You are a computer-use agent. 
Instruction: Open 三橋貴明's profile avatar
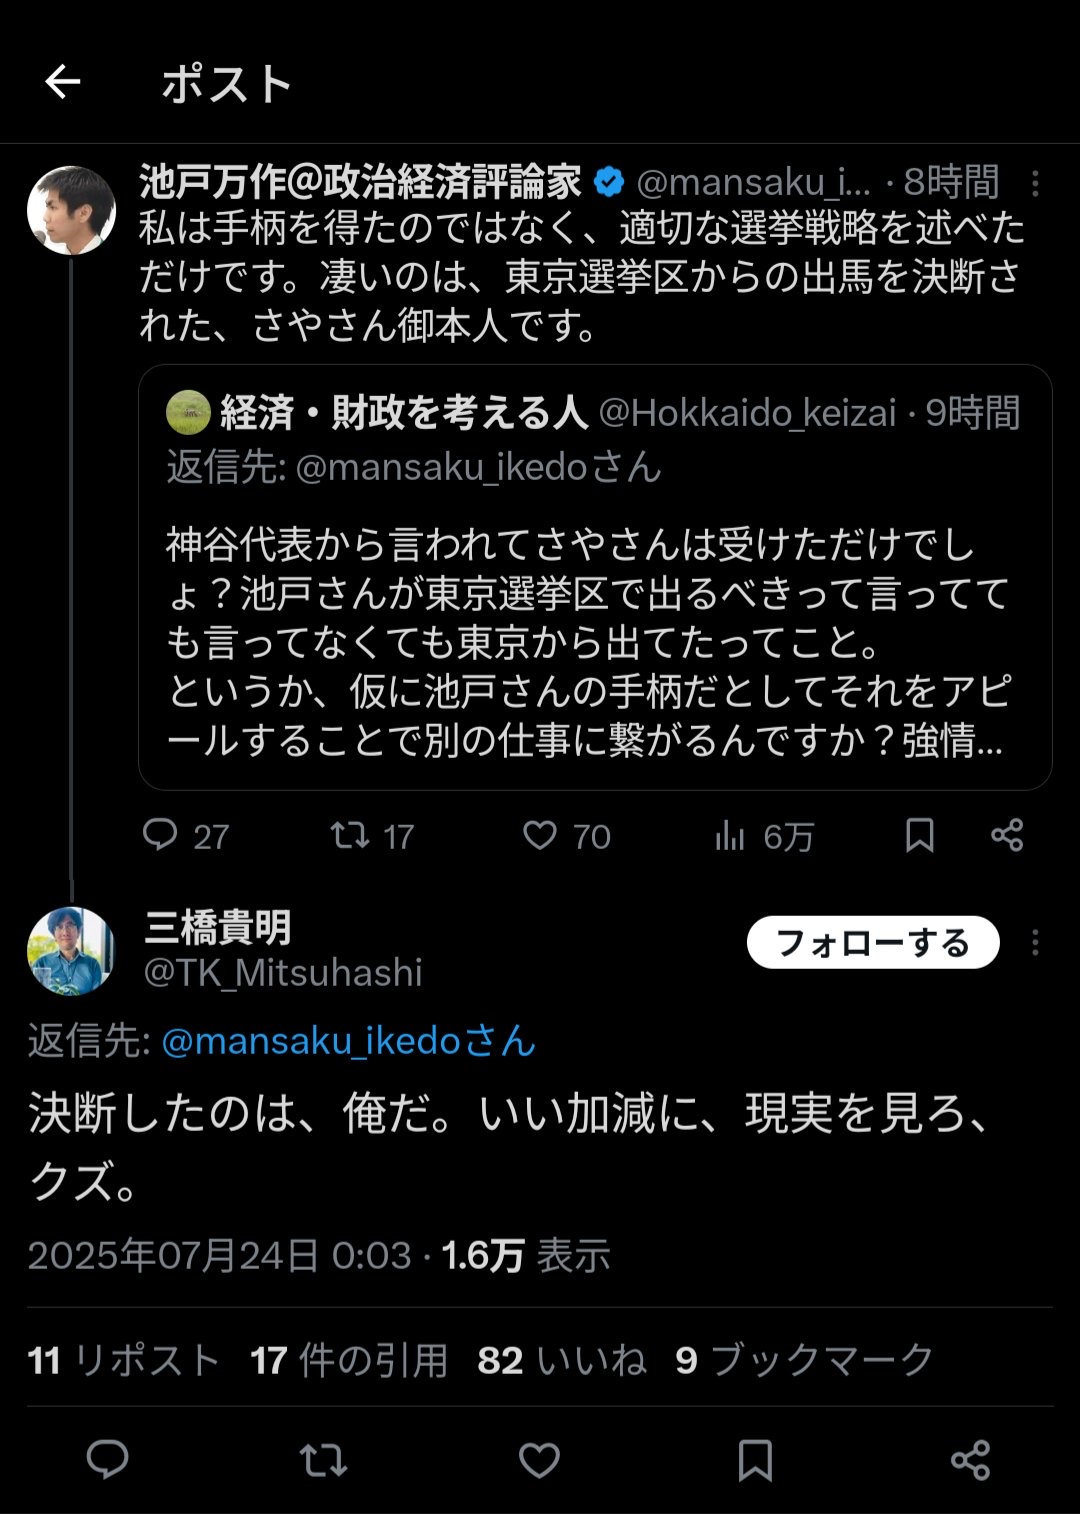pyautogui.click(x=71, y=951)
